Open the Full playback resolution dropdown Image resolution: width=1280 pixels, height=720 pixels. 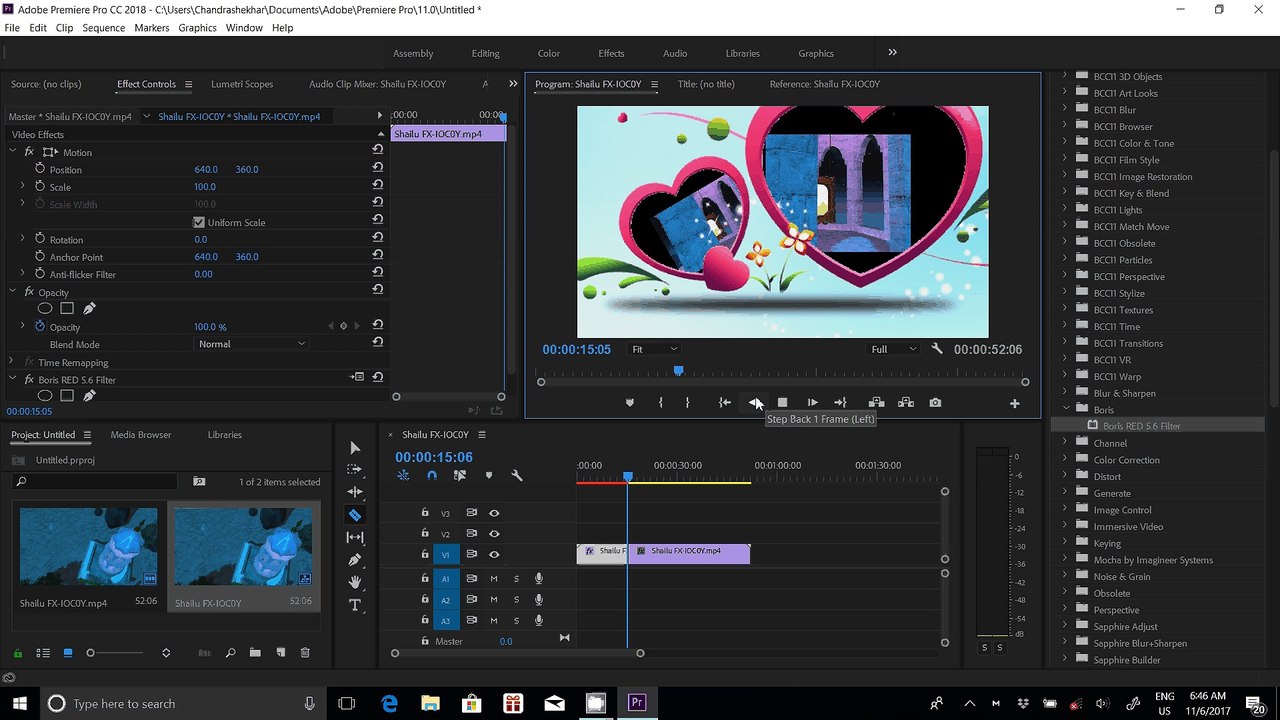[893, 349]
